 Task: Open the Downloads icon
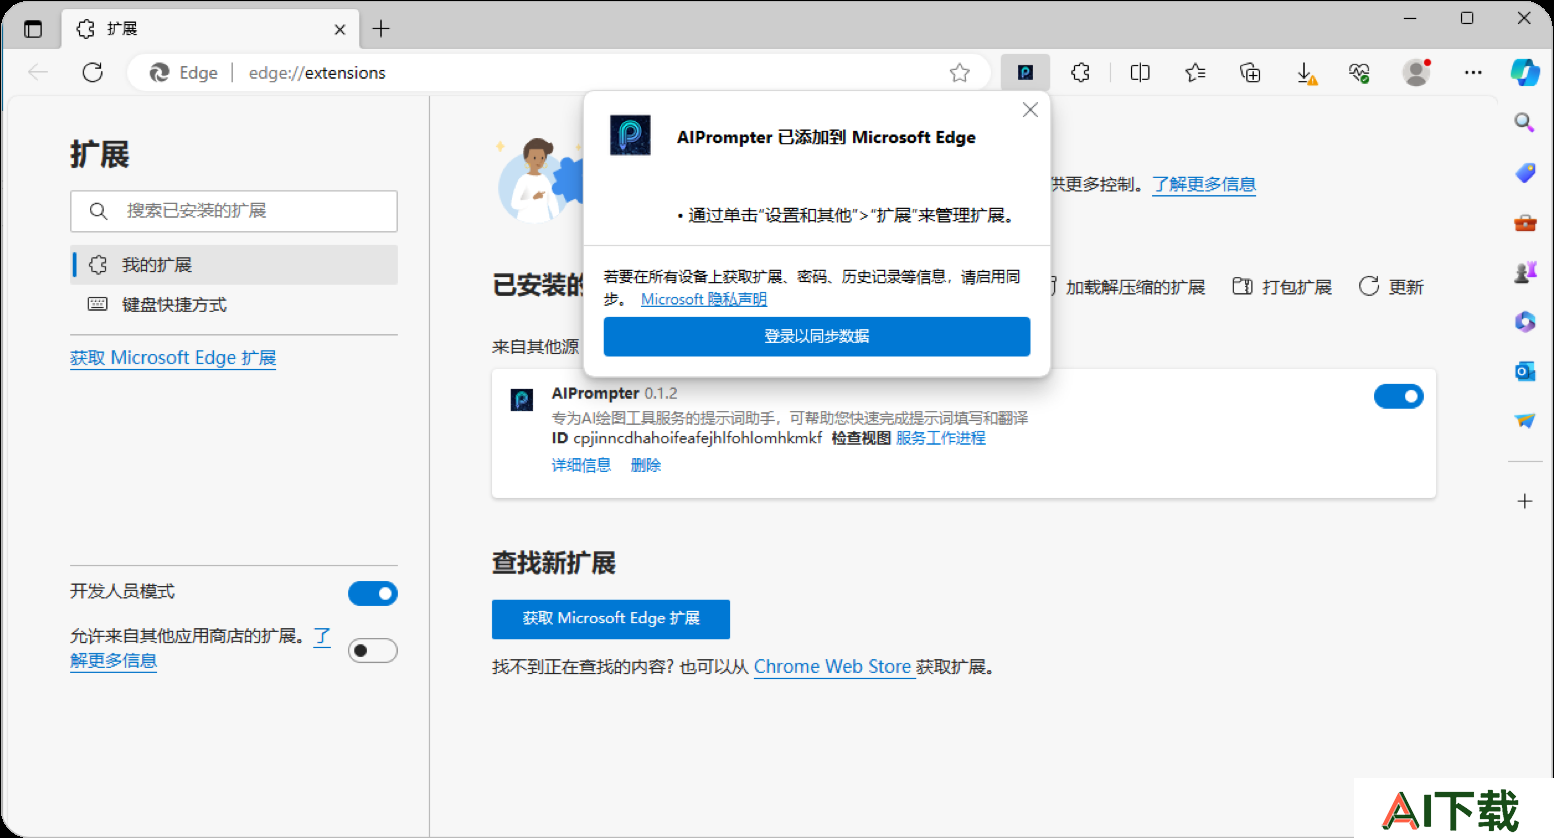point(1306,72)
